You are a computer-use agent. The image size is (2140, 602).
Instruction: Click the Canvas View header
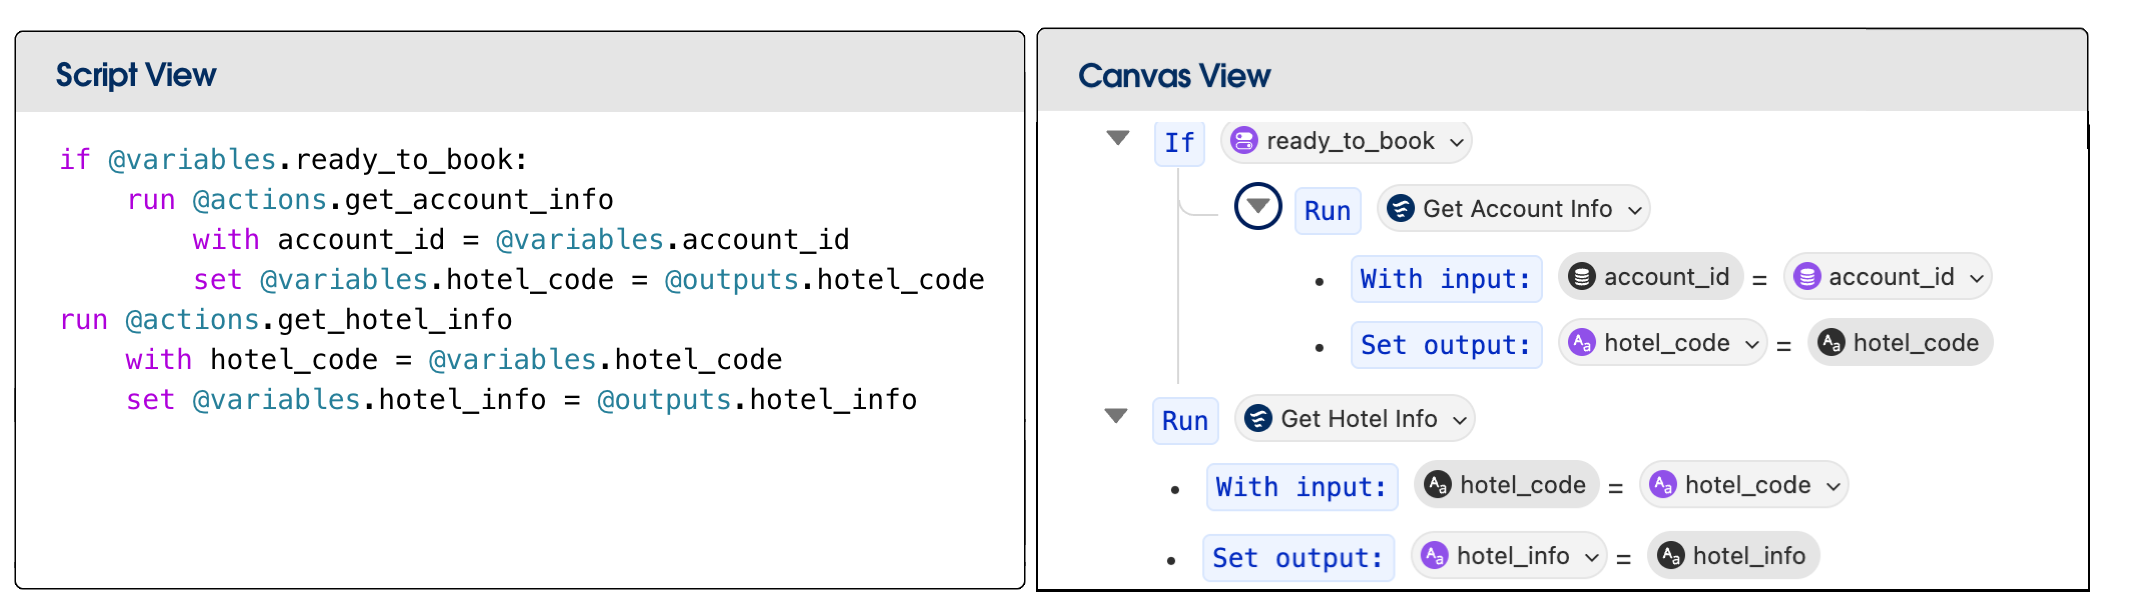(1174, 76)
